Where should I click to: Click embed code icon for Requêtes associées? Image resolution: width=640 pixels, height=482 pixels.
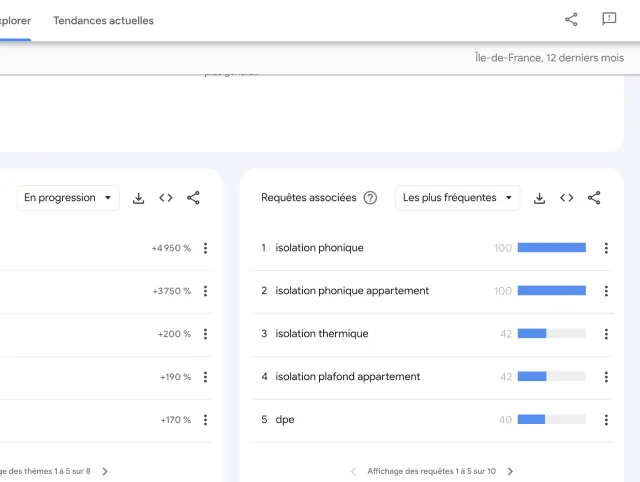pos(567,198)
